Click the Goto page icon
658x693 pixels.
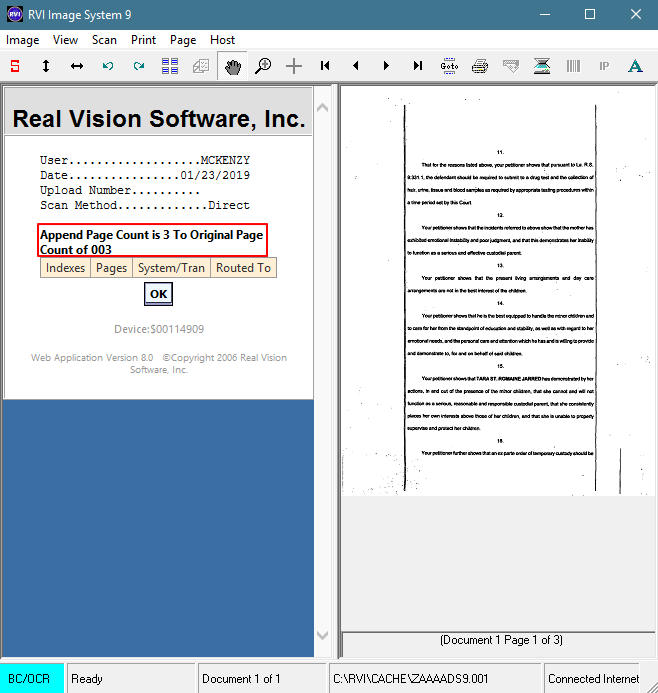point(449,66)
